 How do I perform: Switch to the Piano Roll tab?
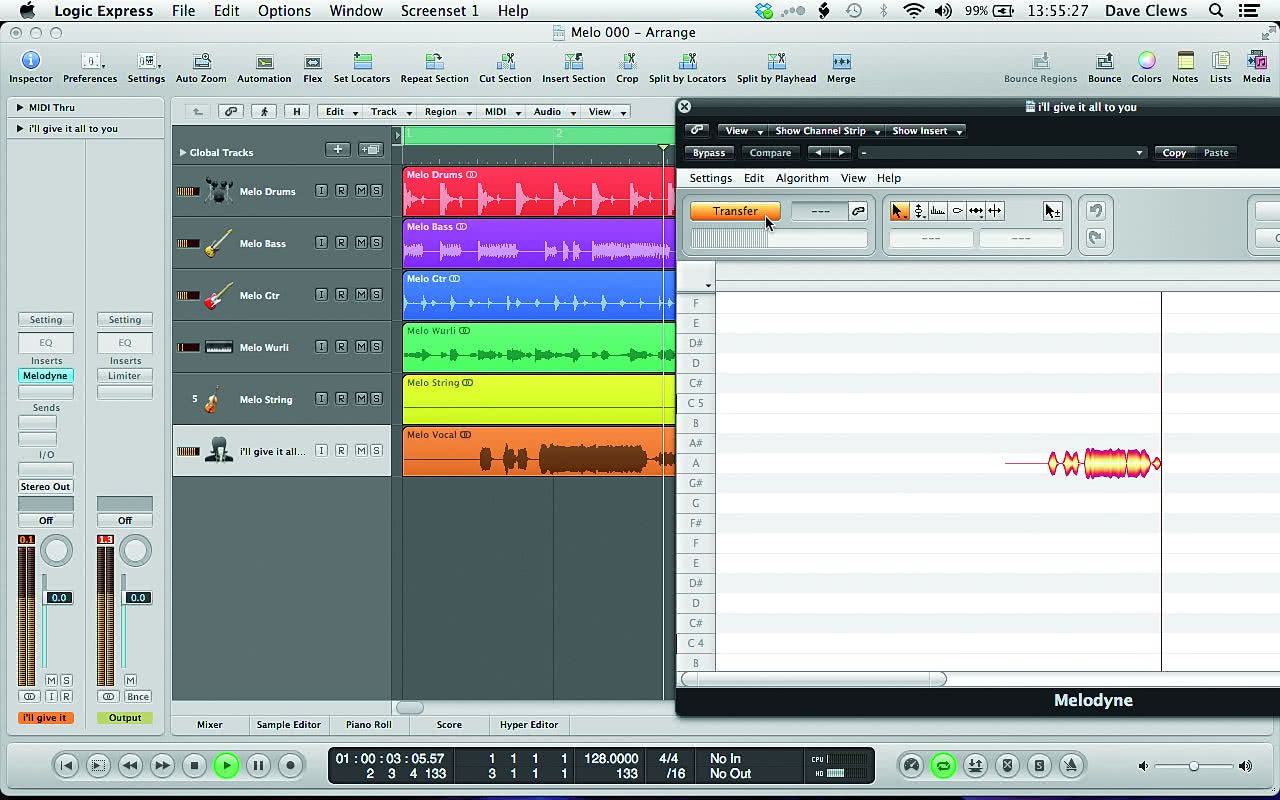[x=369, y=725]
